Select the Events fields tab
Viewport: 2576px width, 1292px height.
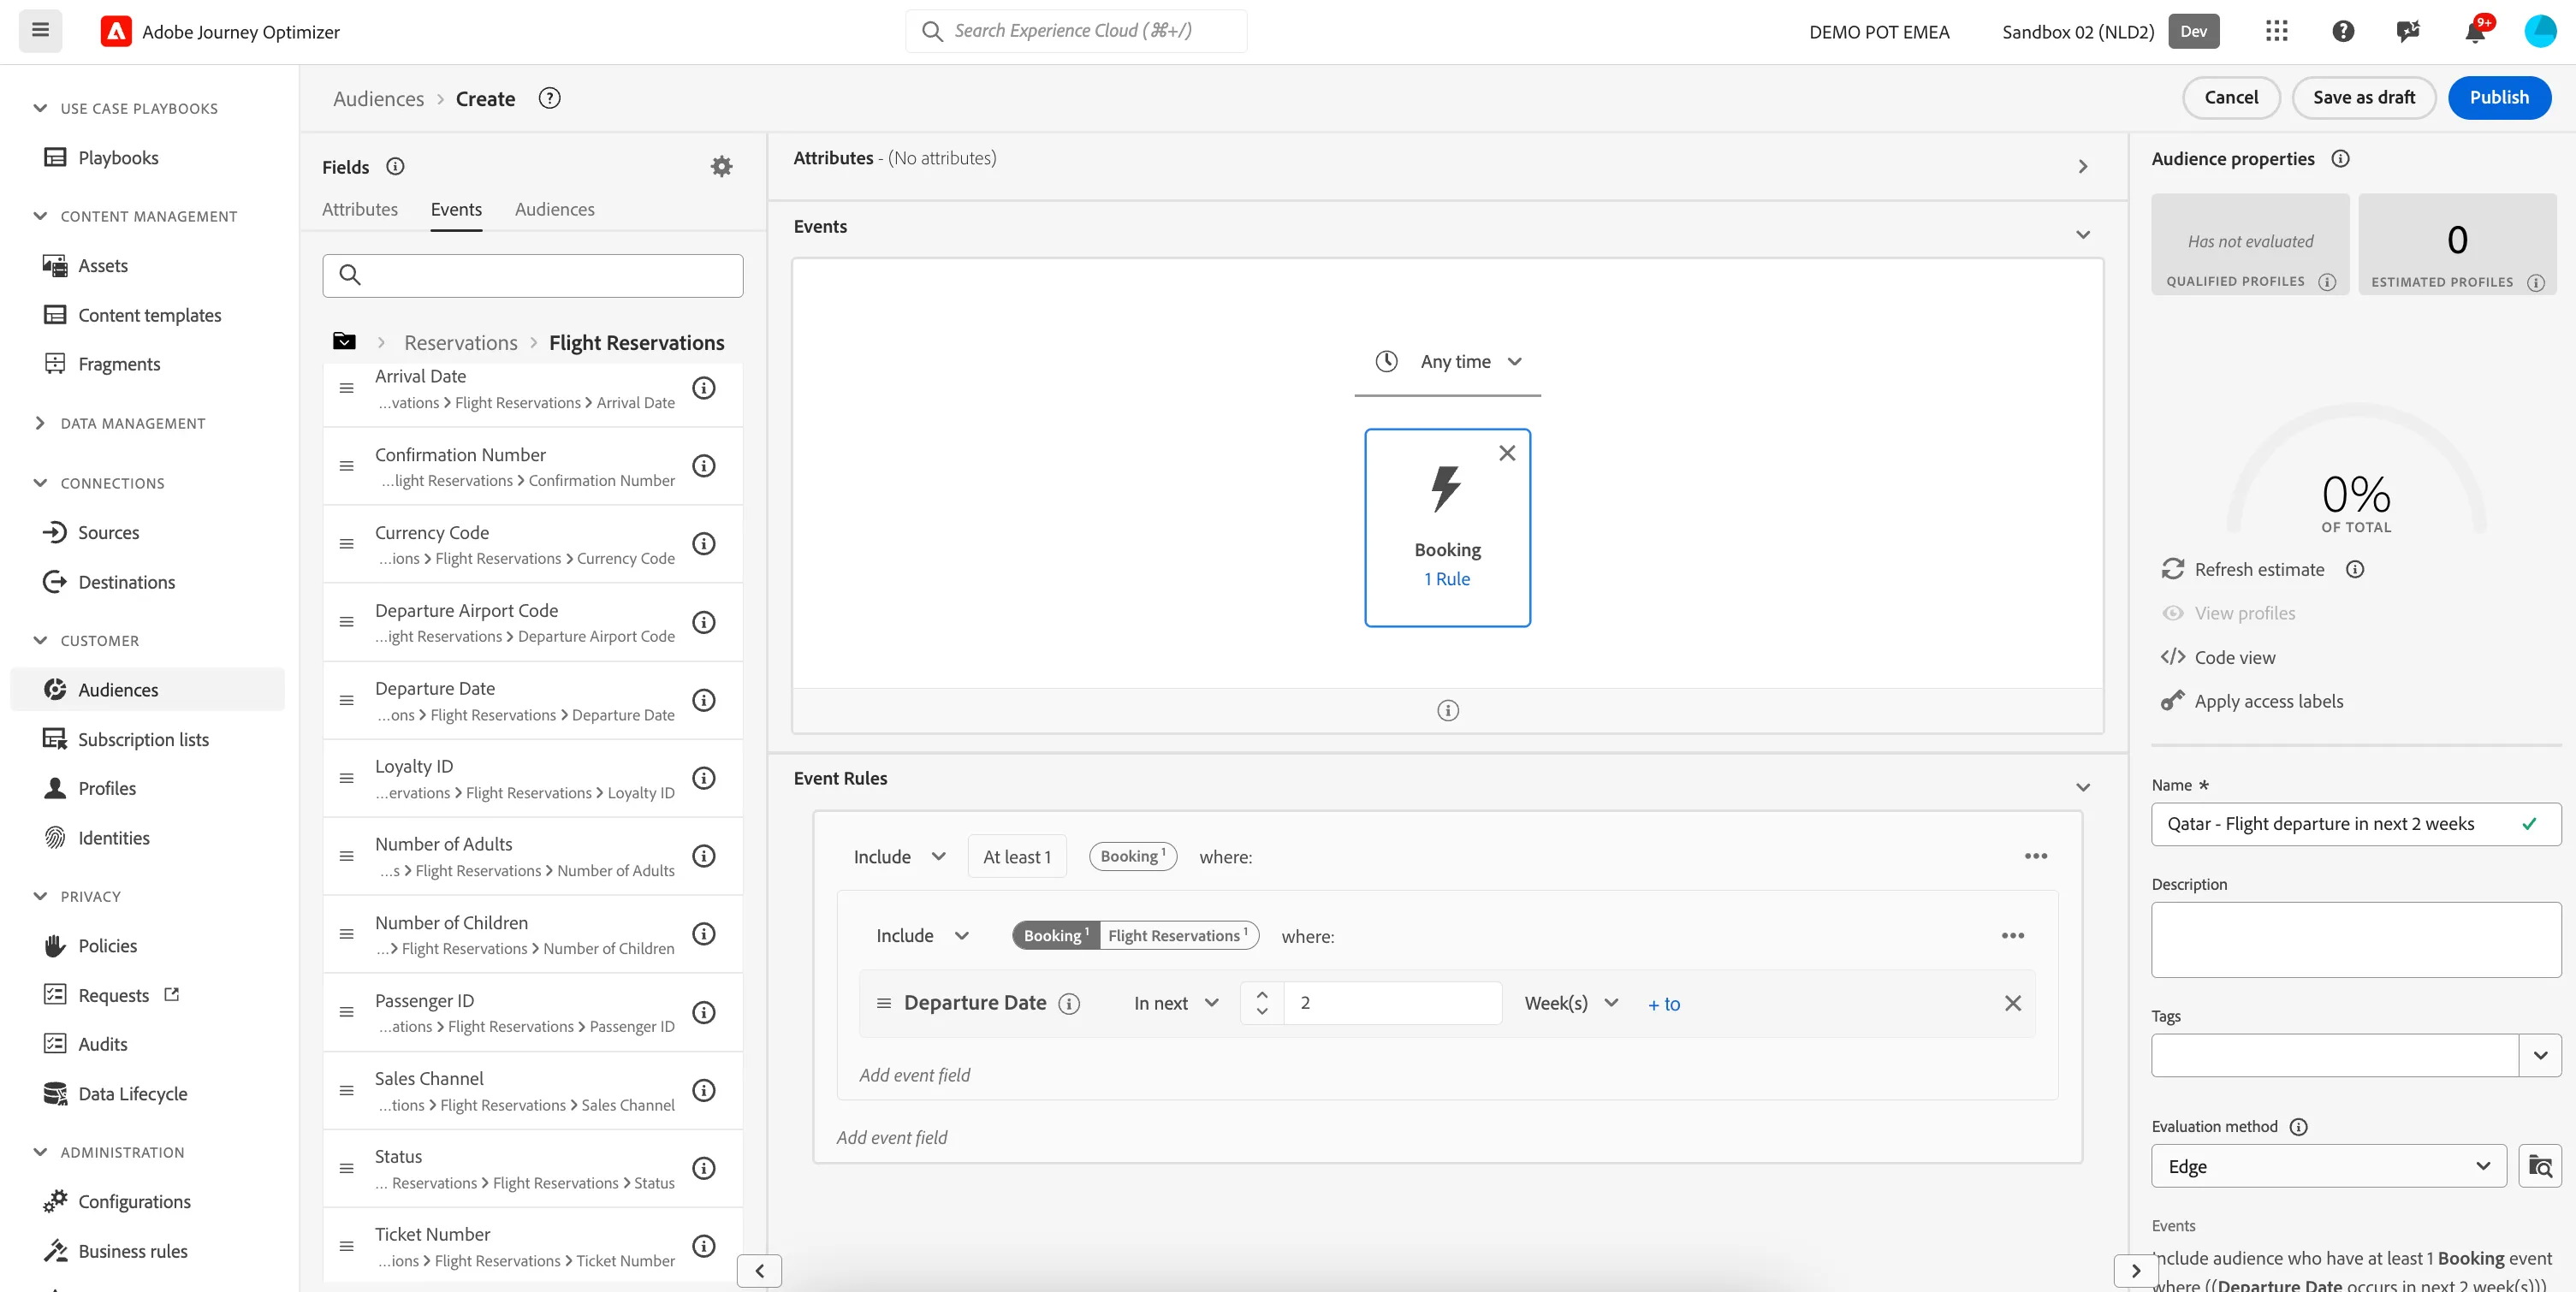(456, 209)
